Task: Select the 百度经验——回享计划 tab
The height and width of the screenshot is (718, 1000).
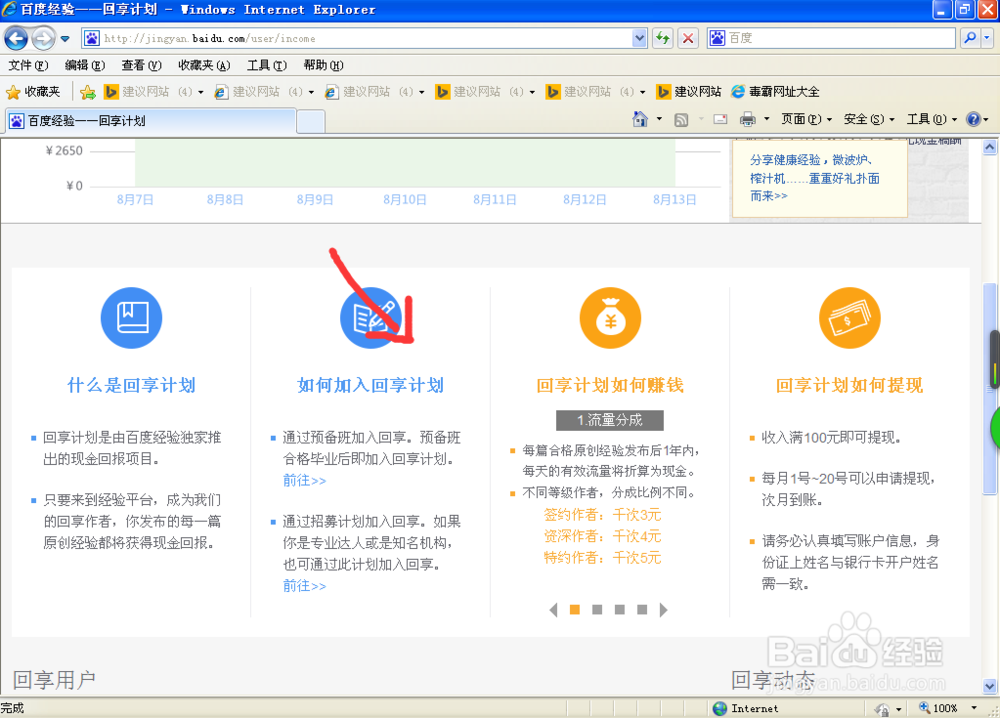Action: [151, 121]
